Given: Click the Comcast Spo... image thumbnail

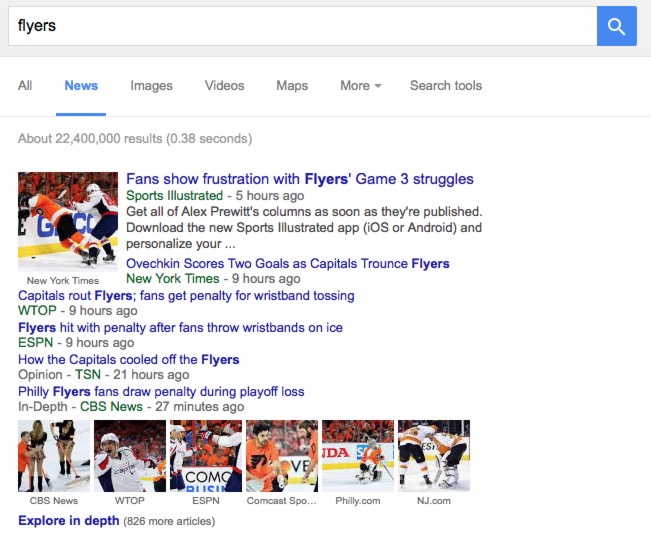Looking at the screenshot, I should coord(281,456).
